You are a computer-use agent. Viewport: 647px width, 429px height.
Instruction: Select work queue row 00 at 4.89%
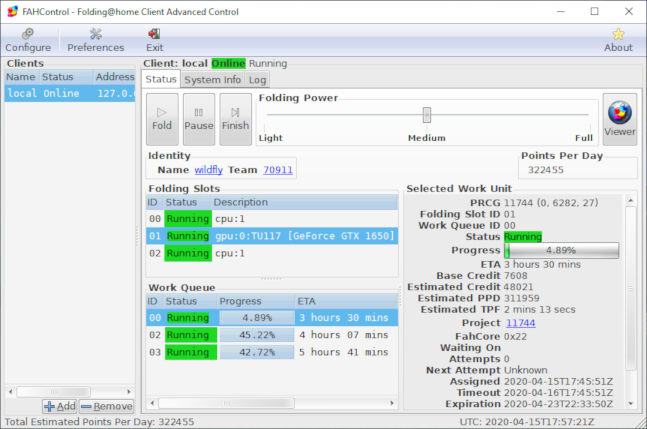point(272,318)
